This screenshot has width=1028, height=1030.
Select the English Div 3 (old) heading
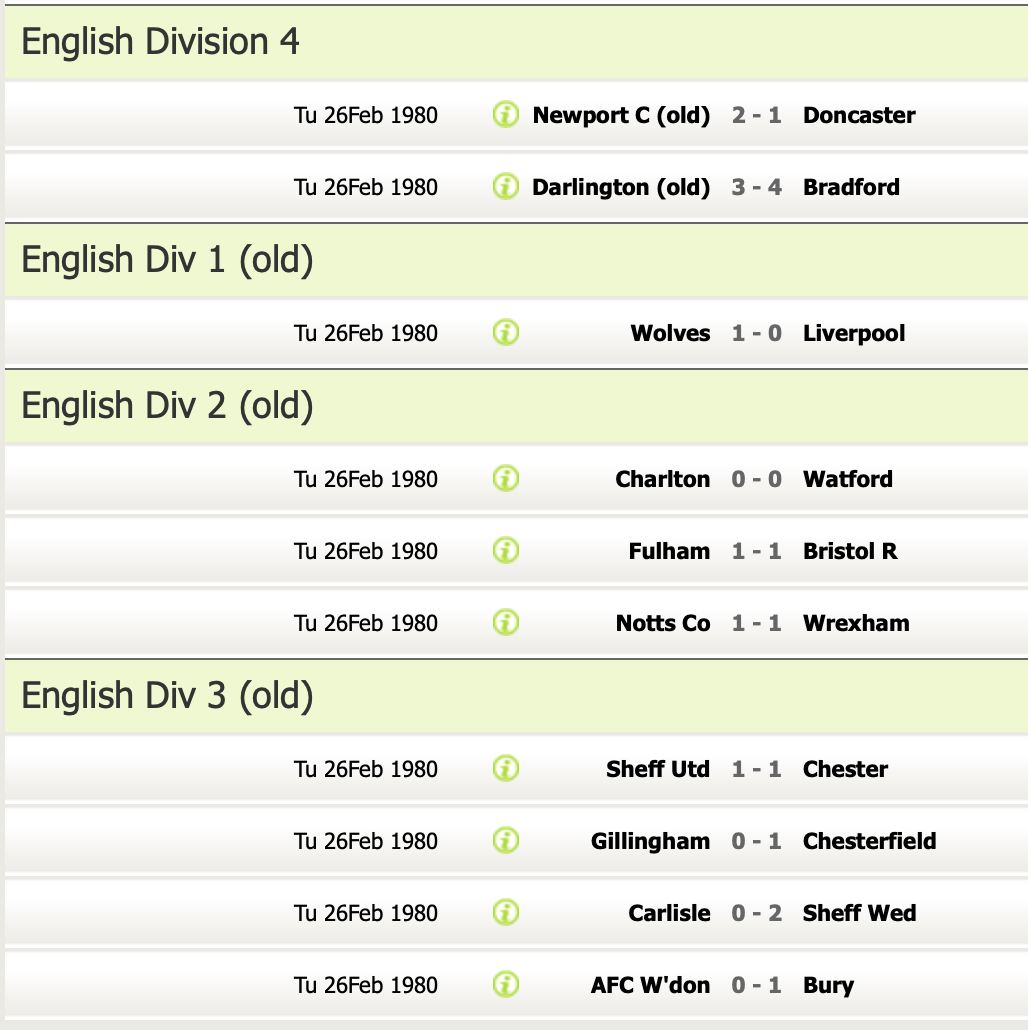click(167, 696)
